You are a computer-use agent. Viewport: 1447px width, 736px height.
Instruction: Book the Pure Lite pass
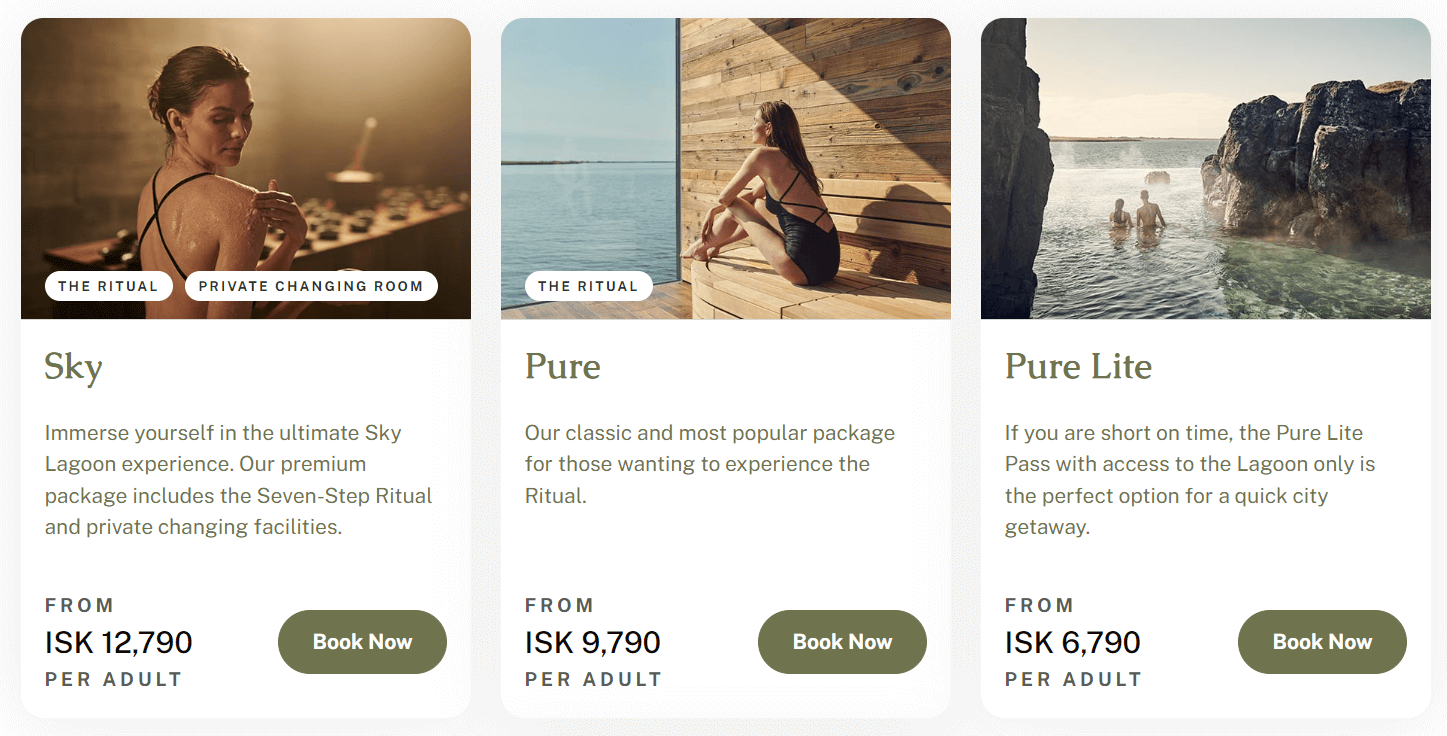coord(1322,642)
